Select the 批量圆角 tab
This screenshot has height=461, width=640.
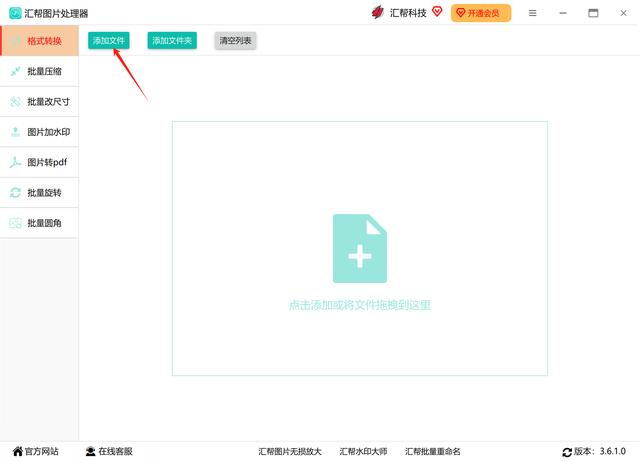pos(40,223)
